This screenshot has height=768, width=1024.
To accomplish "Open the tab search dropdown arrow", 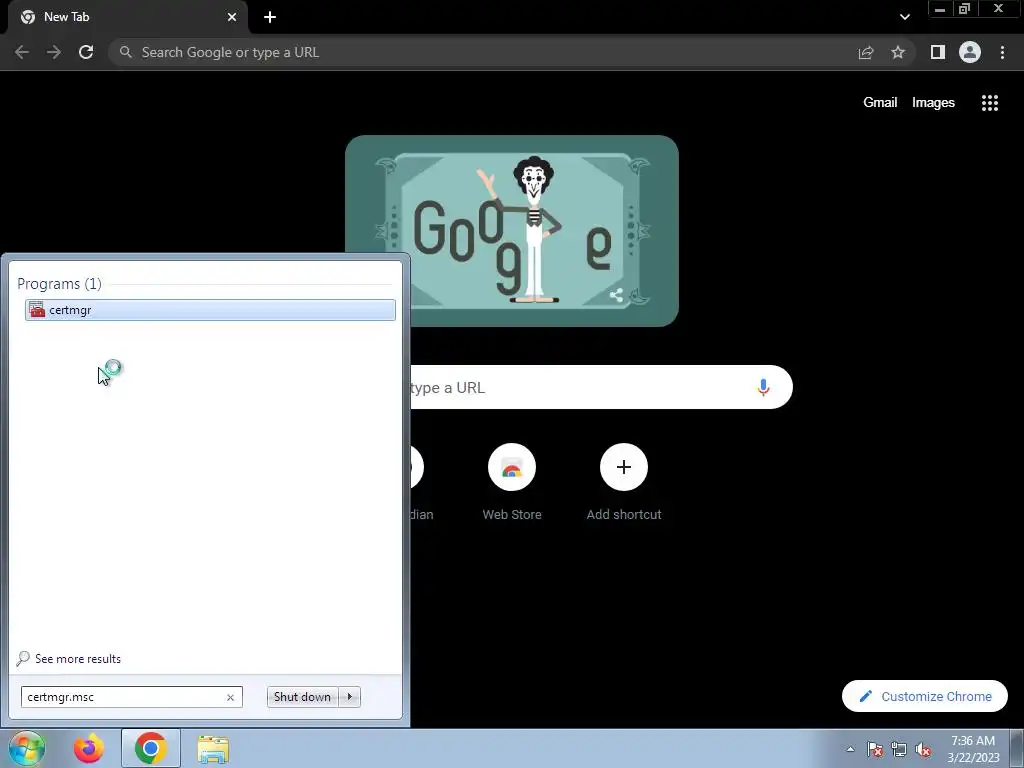I will pyautogui.click(x=904, y=17).
